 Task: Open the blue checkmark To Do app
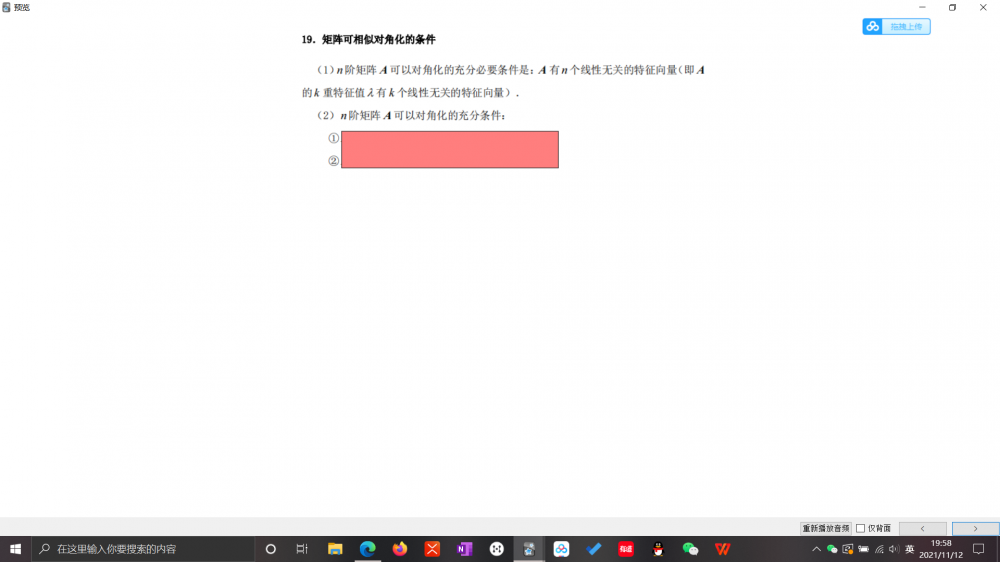click(x=594, y=549)
